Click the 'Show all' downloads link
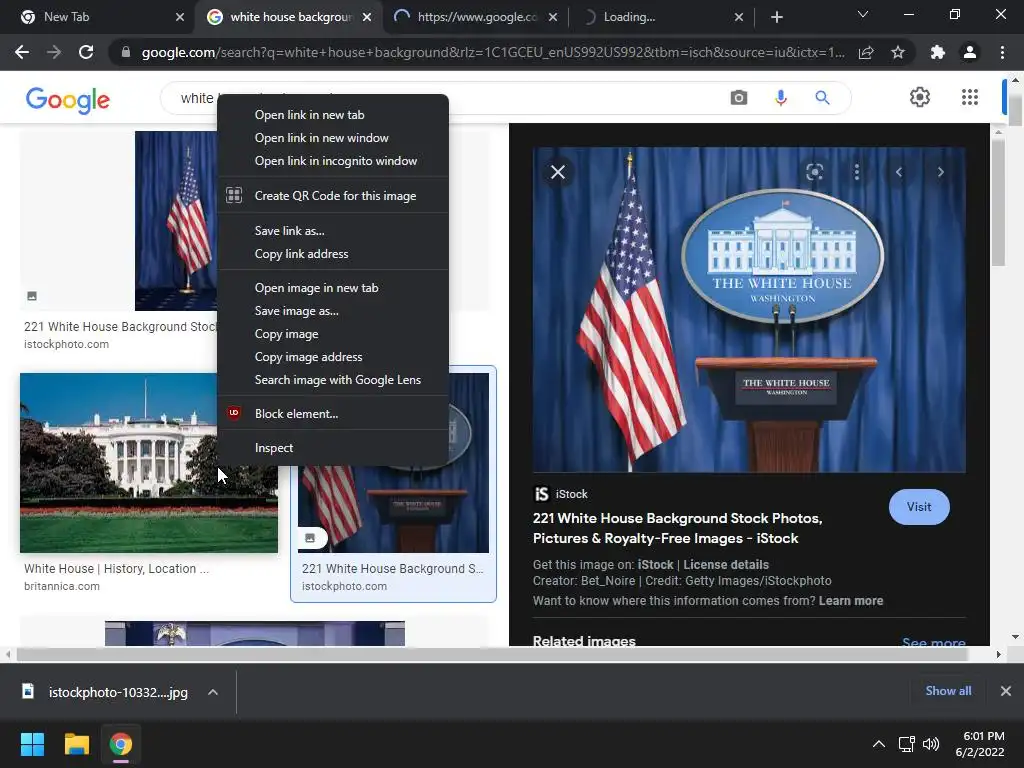1024x768 pixels. click(x=948, y=691)
